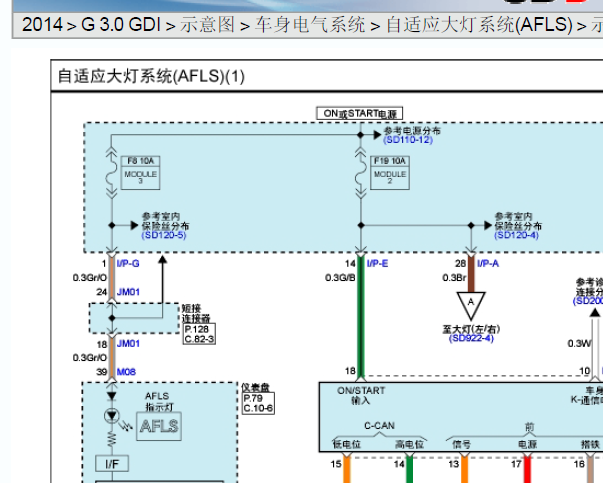Click the F8 10A fuse symbol
603x483 pixels.
[x=112, y=173]
